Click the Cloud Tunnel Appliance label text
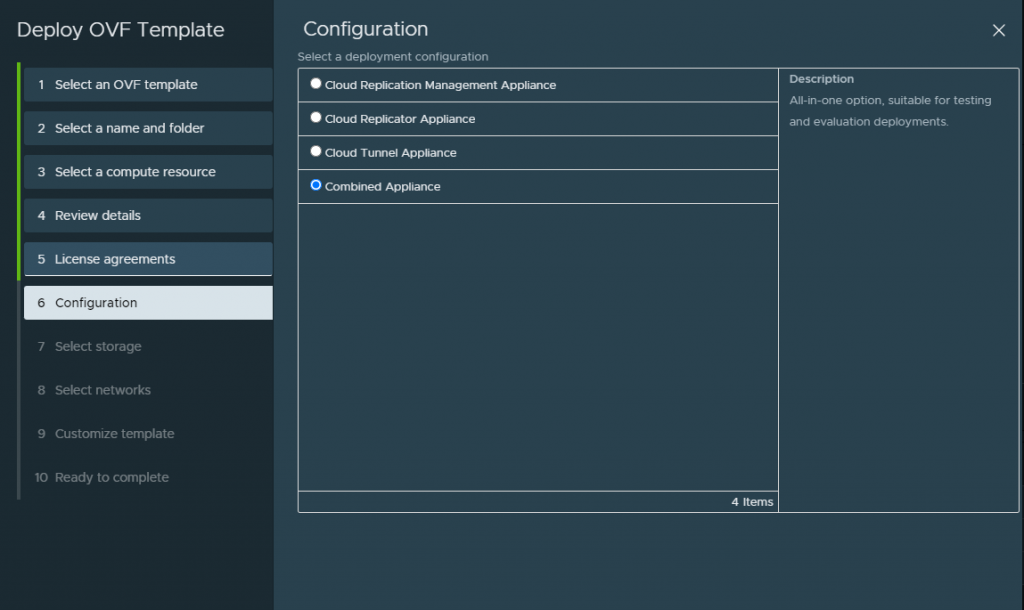The height and width of the screenshot is (610, 1024). point(391,153)
